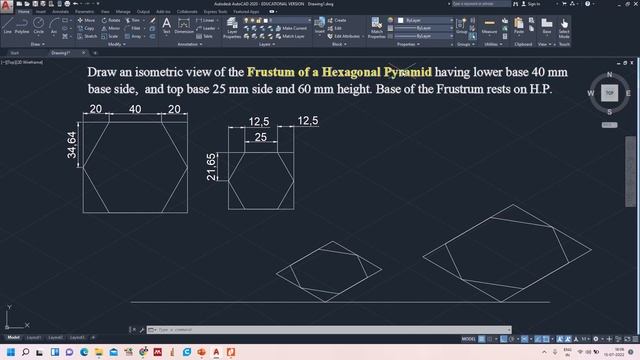Click the Select Mode touch button
Screen dimensions: 640x360
564,28
